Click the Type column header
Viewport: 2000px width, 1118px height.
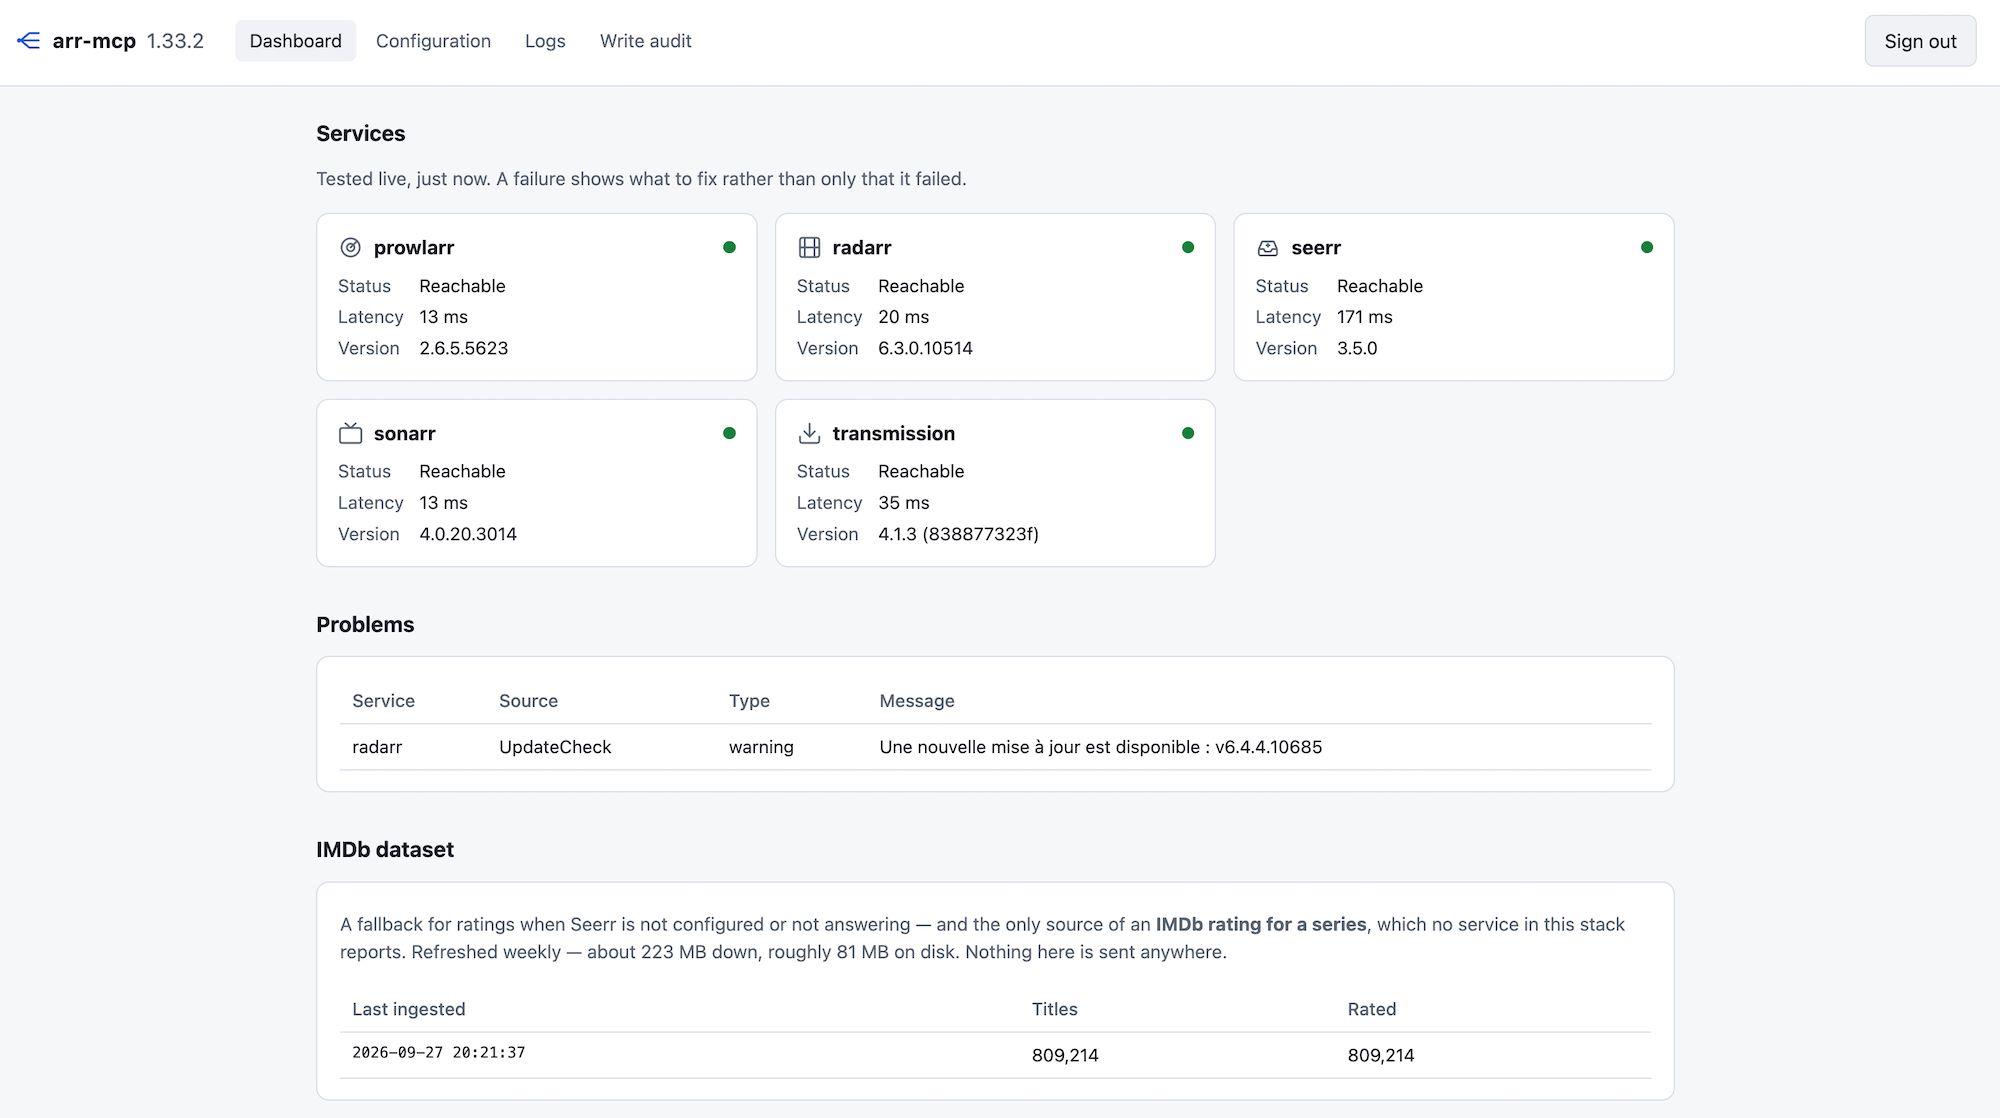[749, 701]
